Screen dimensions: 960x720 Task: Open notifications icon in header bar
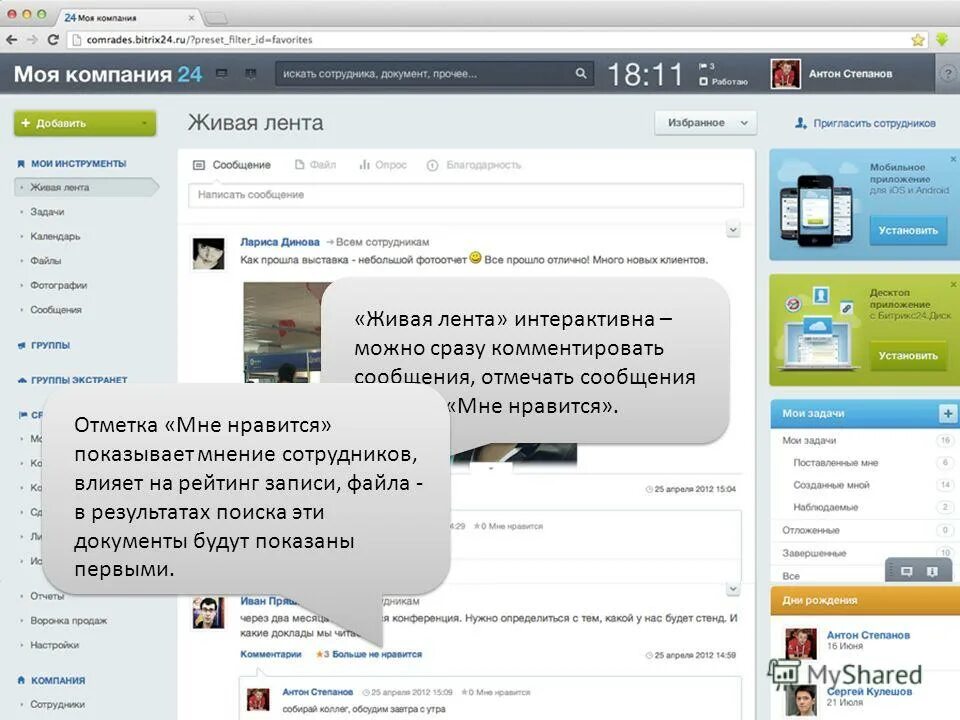point(250,73)
